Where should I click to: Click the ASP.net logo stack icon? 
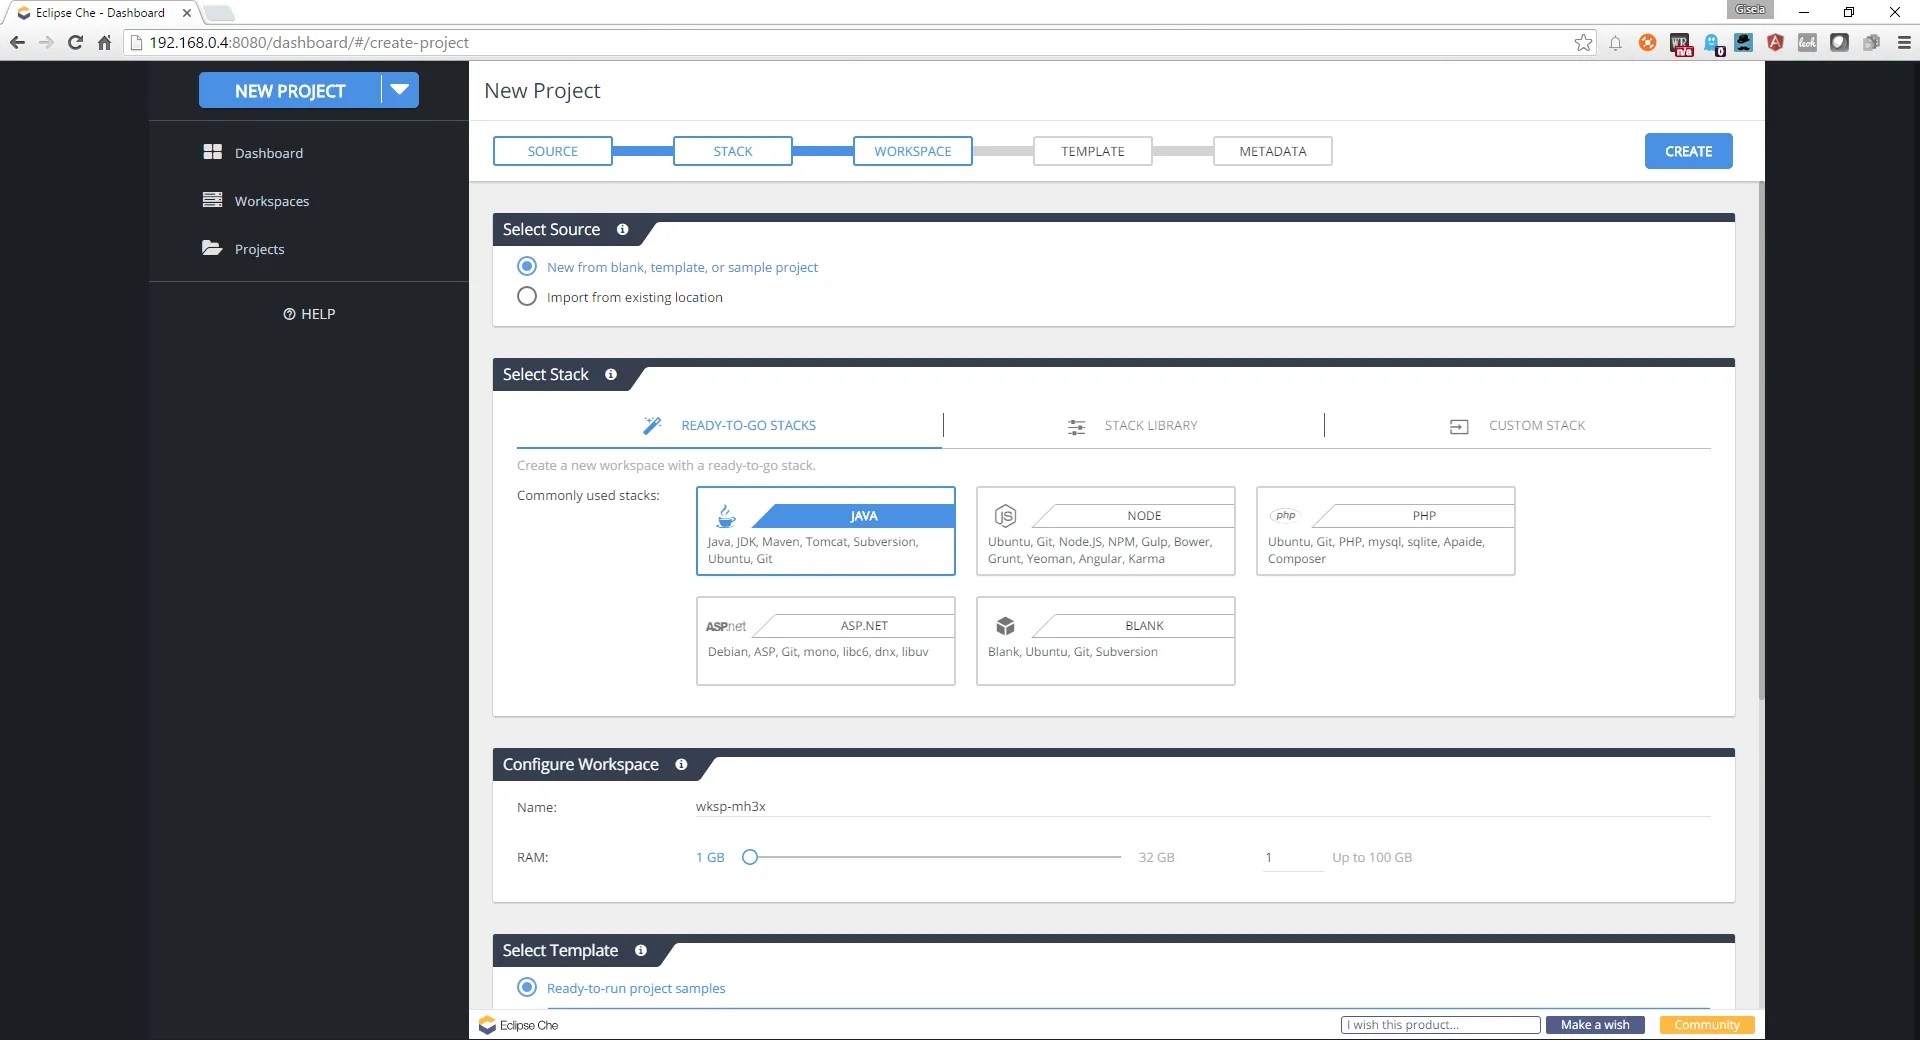[x=726, y=627]
